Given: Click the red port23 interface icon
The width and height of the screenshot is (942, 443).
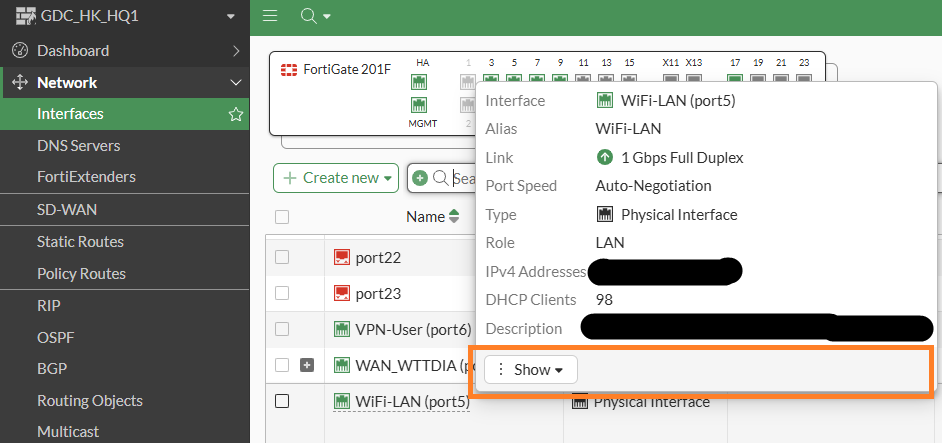Looking at the screenshot, I should [x=342, y=294].
